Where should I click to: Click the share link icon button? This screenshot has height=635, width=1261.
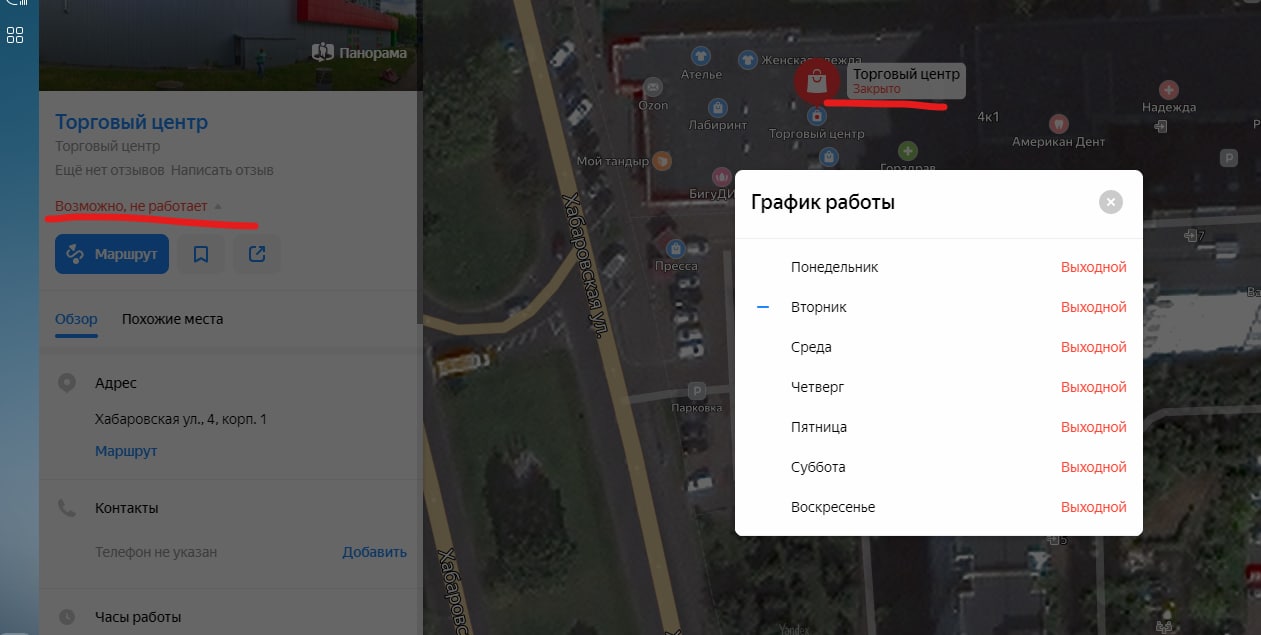coord(257,254)
